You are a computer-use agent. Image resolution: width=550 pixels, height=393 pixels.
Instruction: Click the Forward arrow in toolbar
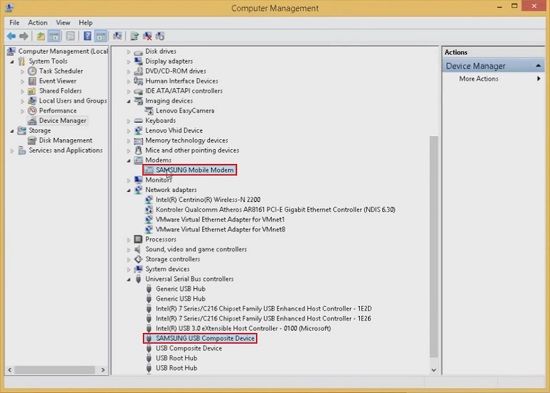click(x=24, y=36)
